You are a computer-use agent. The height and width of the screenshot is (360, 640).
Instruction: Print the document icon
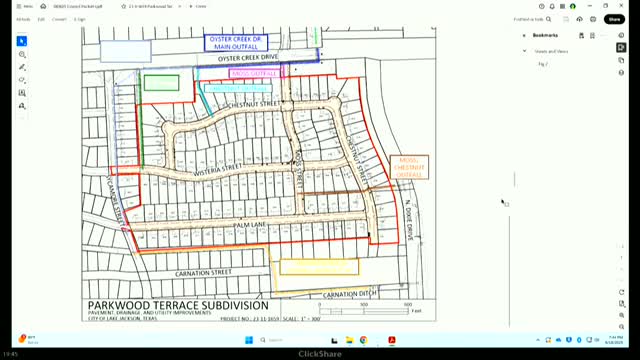[593, 19]
